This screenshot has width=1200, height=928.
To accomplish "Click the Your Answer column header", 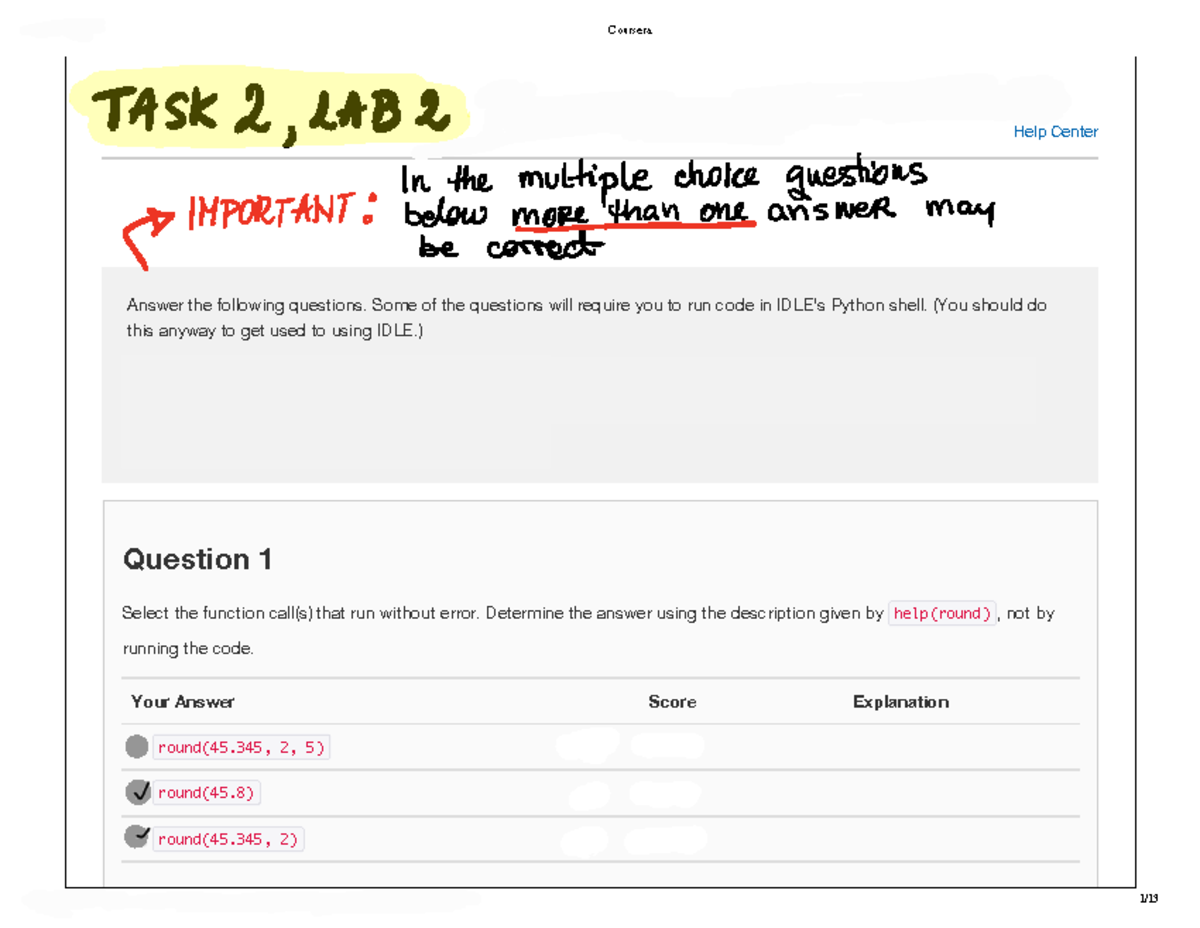I will tap(182, 702).
